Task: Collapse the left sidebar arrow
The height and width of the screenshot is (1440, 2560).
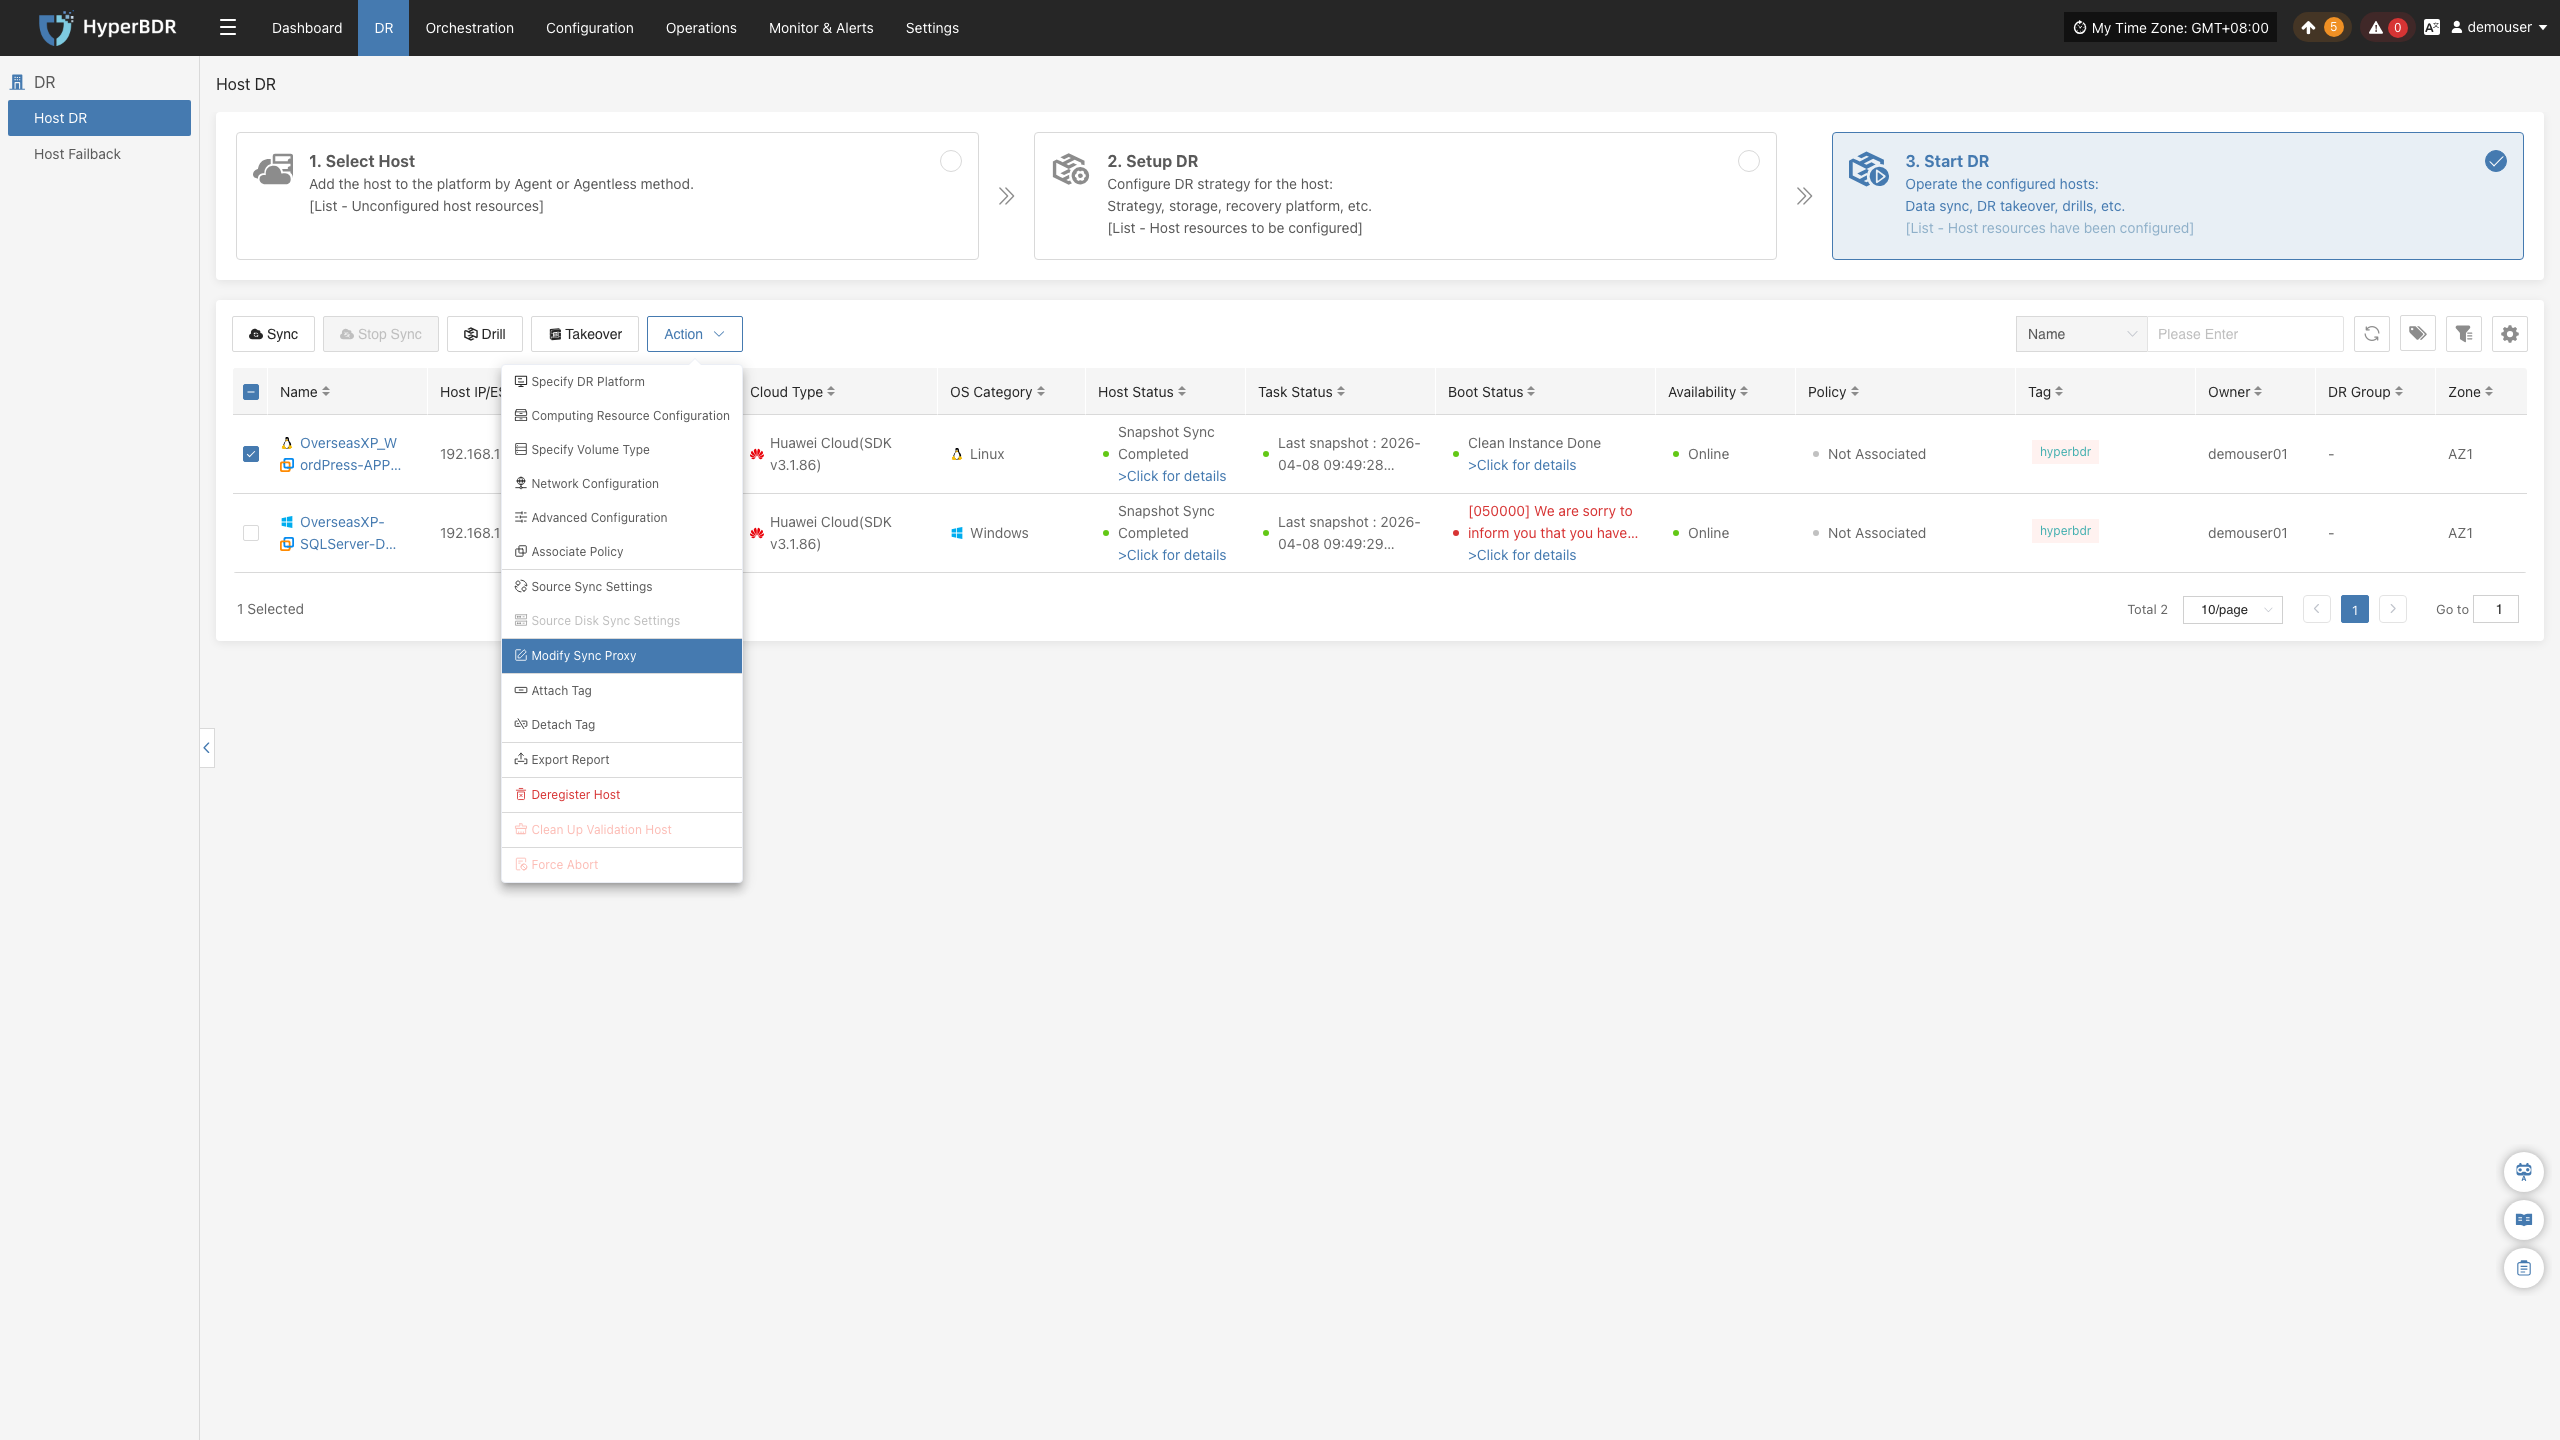Action: tap(207, 748)
